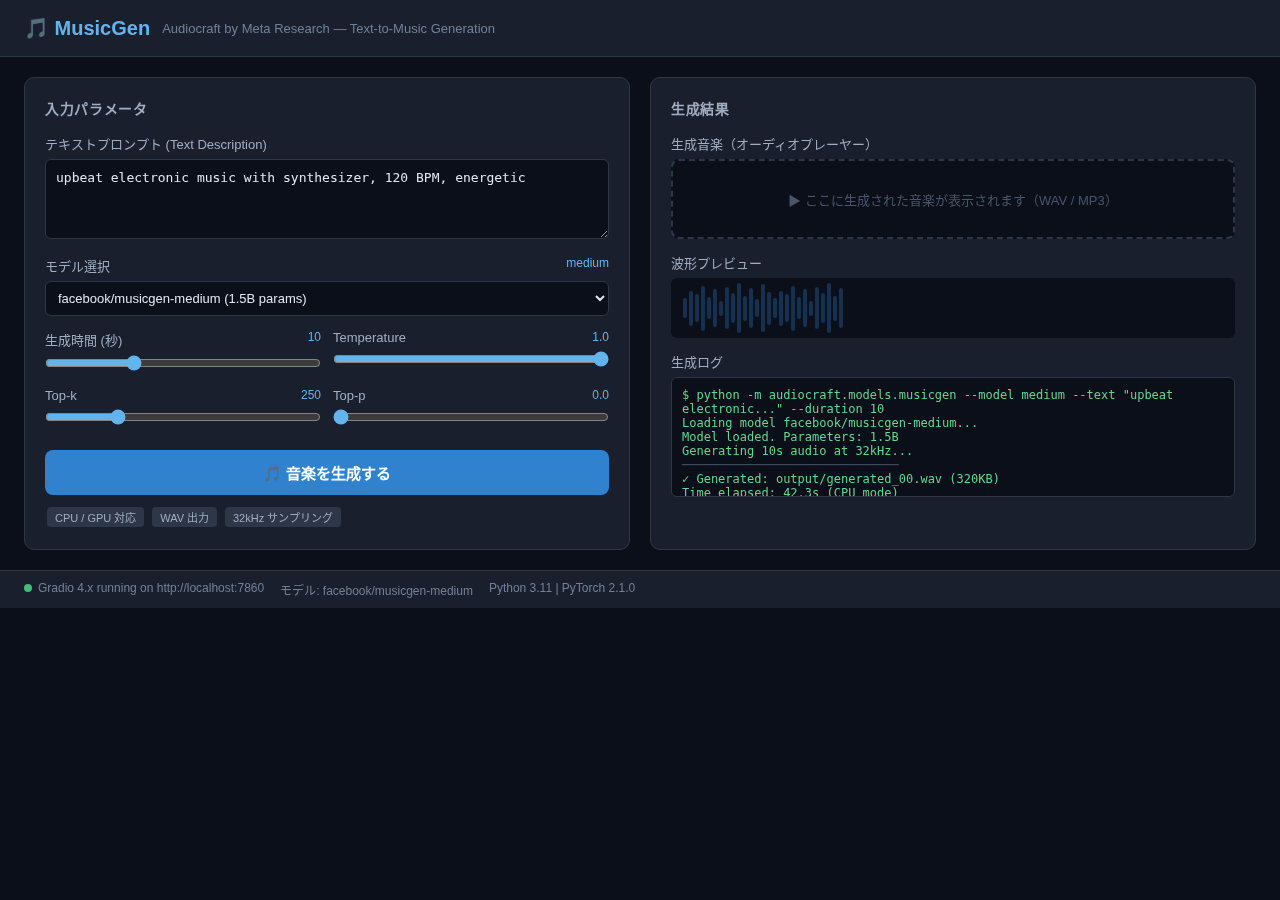Click the モデル選択 label

78,267
